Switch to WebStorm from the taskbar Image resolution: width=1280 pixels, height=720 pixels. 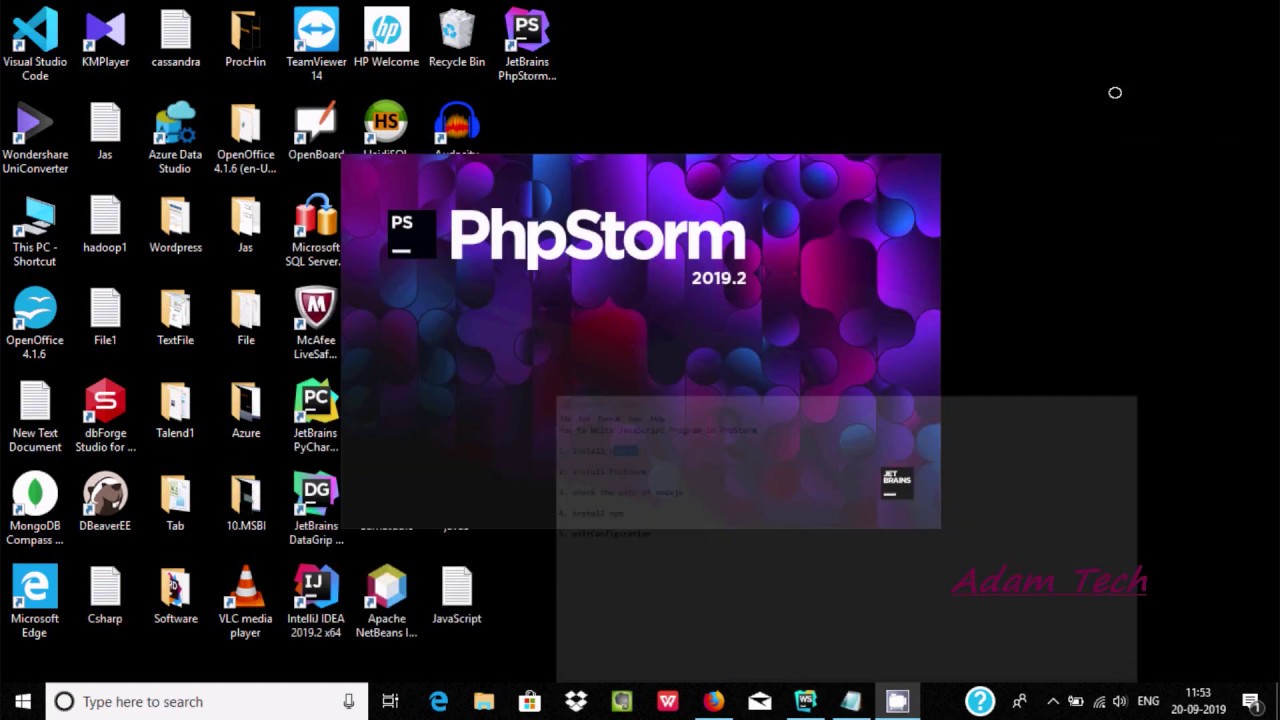(806, 701)
